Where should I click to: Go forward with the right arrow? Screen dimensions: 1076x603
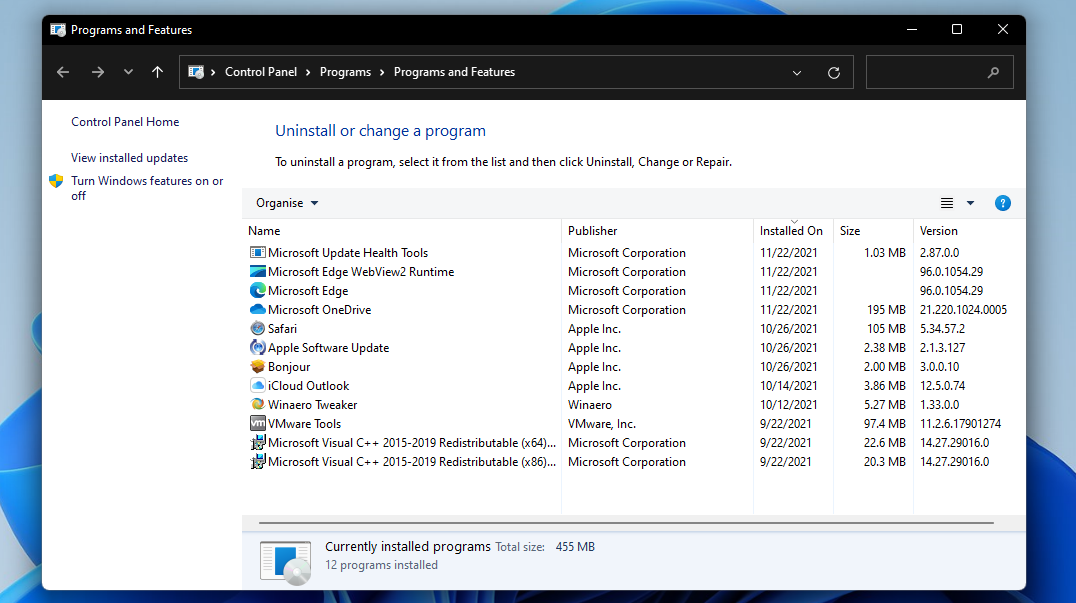click(98, 72)
